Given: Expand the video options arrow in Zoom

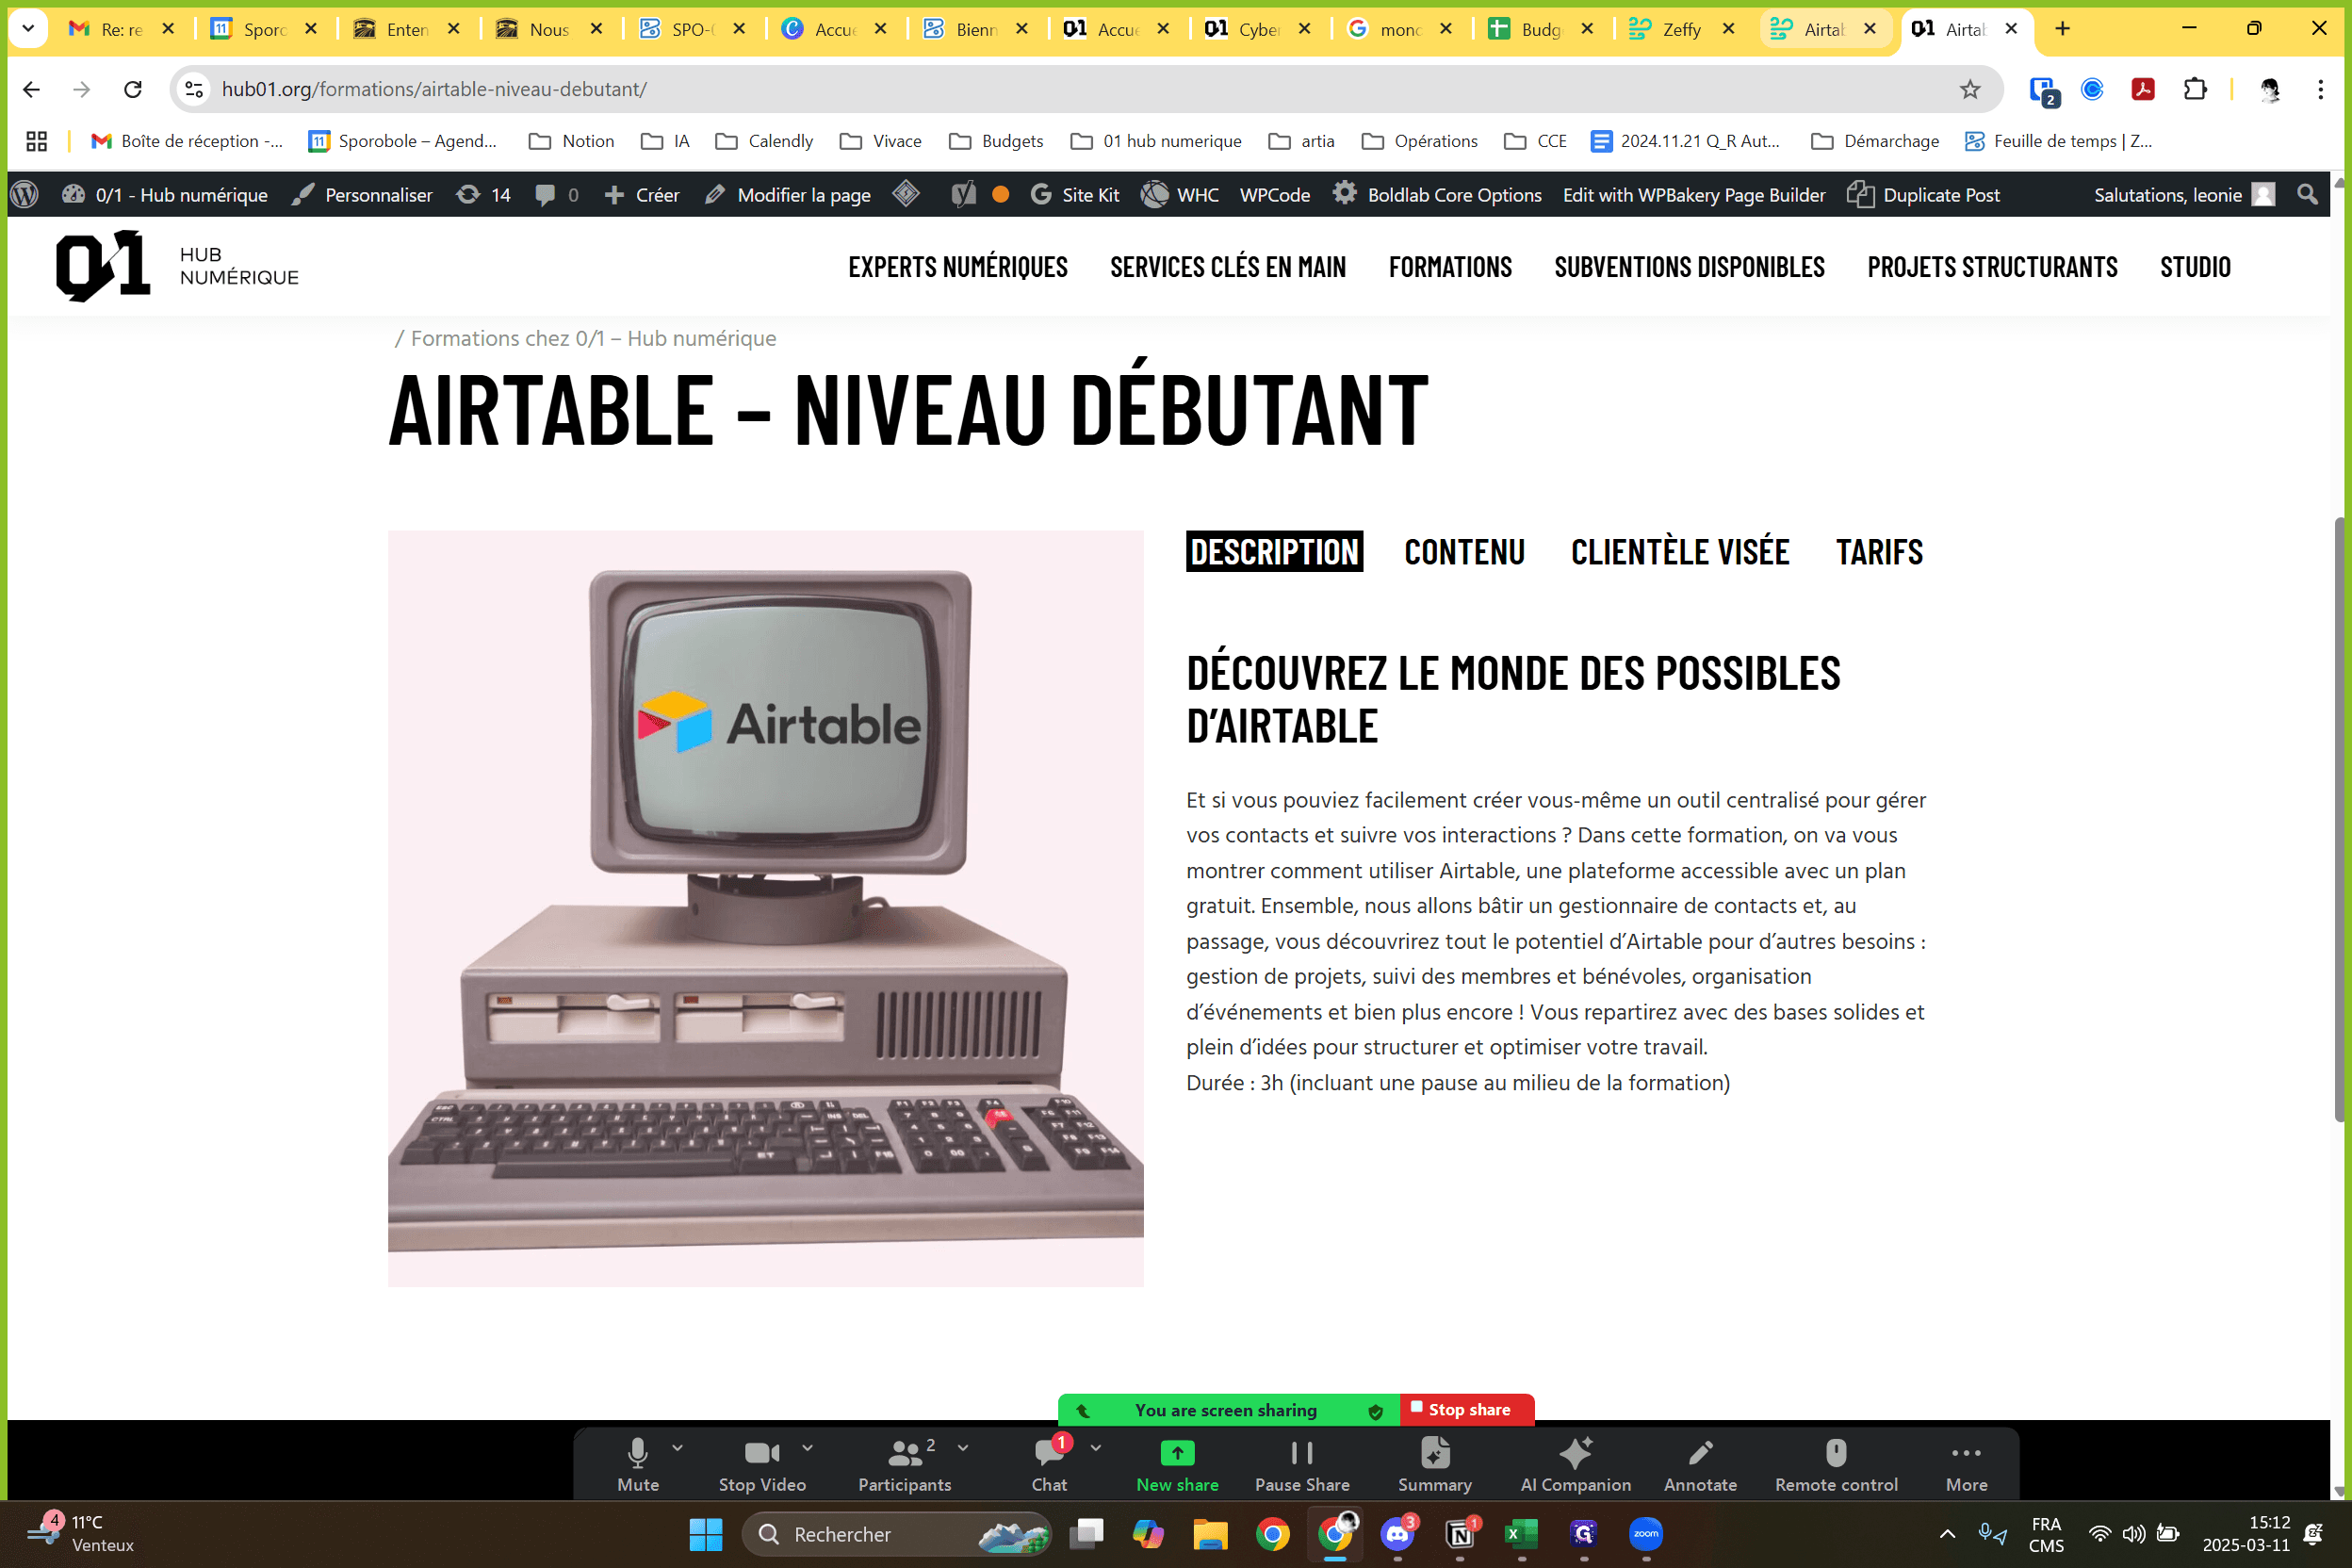Looking at the screenshot, I should tap(807, 1447).
